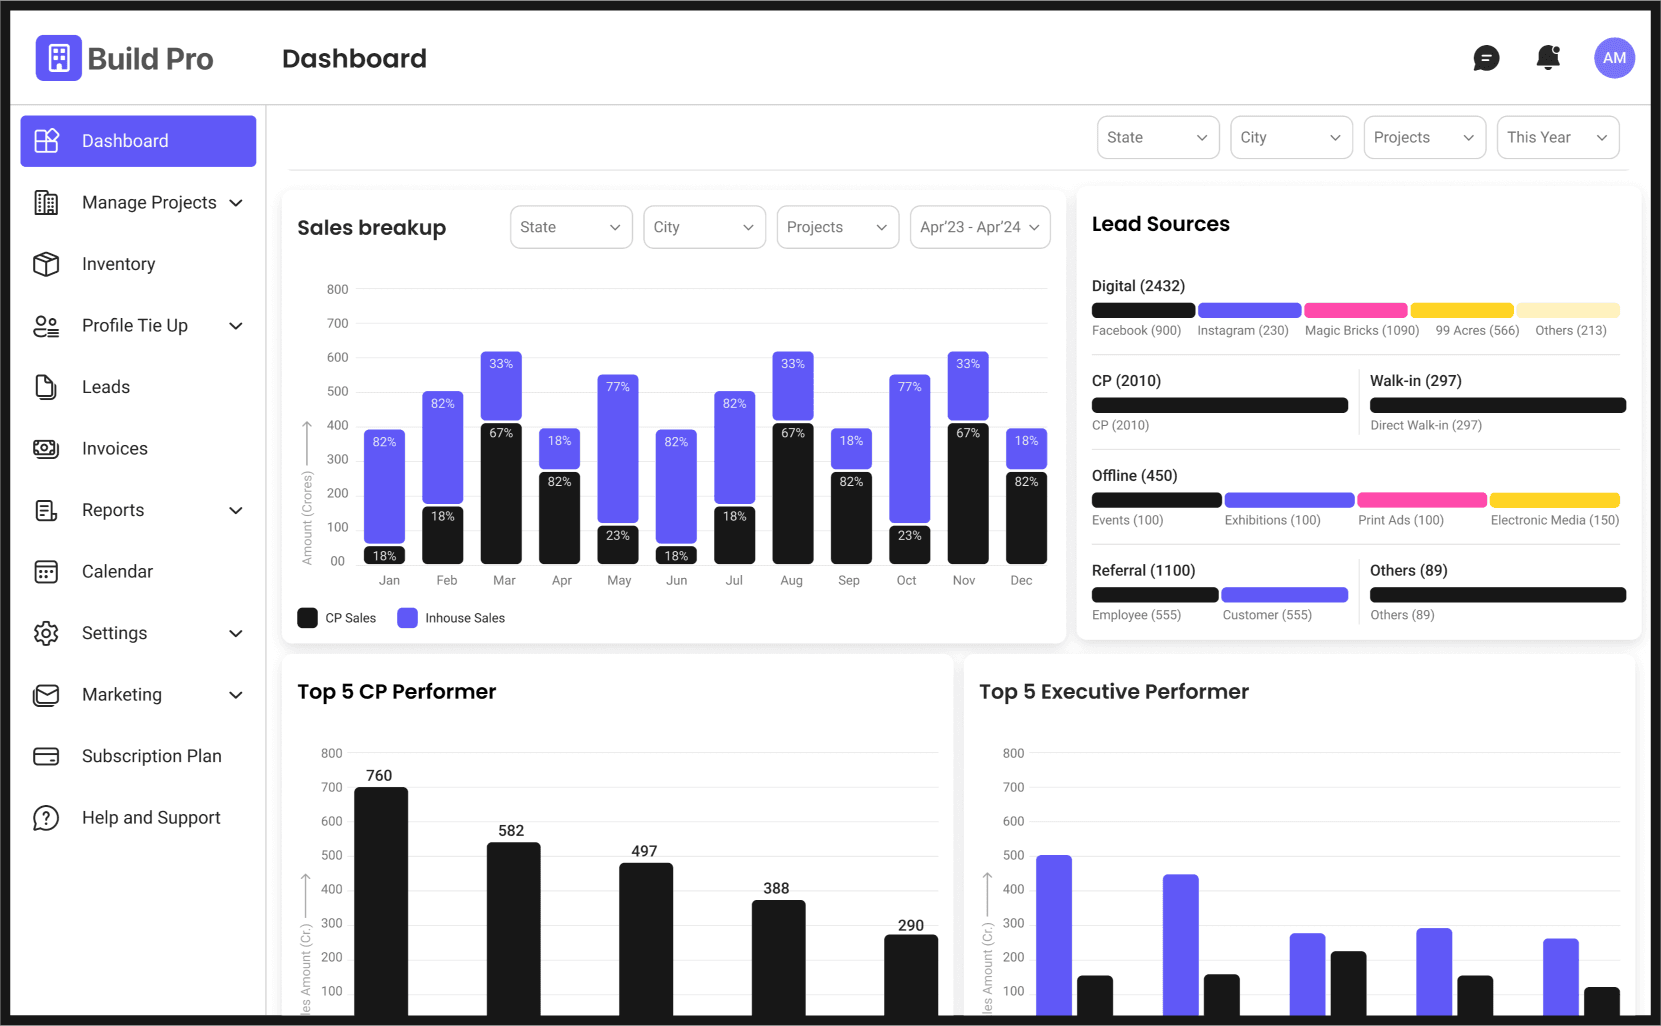This screenshot has width=1661, height=1026.
Task: Toggle the CP Sales legend item
Action: pos(337,618)
